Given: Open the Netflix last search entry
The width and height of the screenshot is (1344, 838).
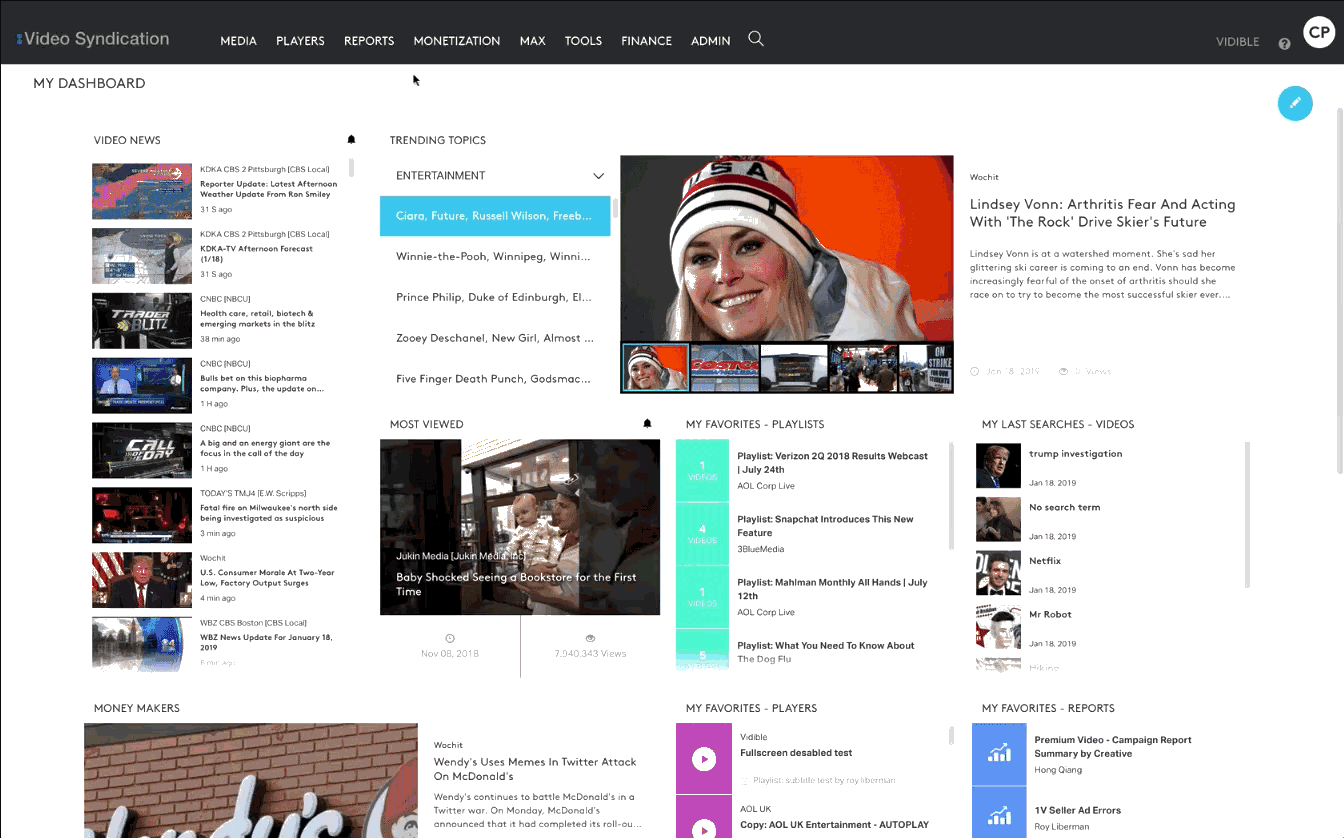Looking at the screenshot, I should pos(1045,561).
